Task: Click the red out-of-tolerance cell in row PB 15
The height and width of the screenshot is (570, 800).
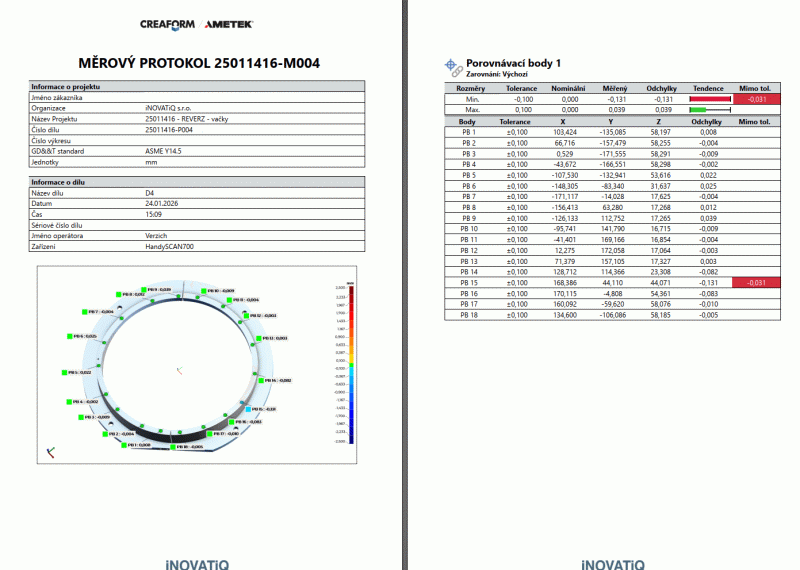Action: [757, 283]
